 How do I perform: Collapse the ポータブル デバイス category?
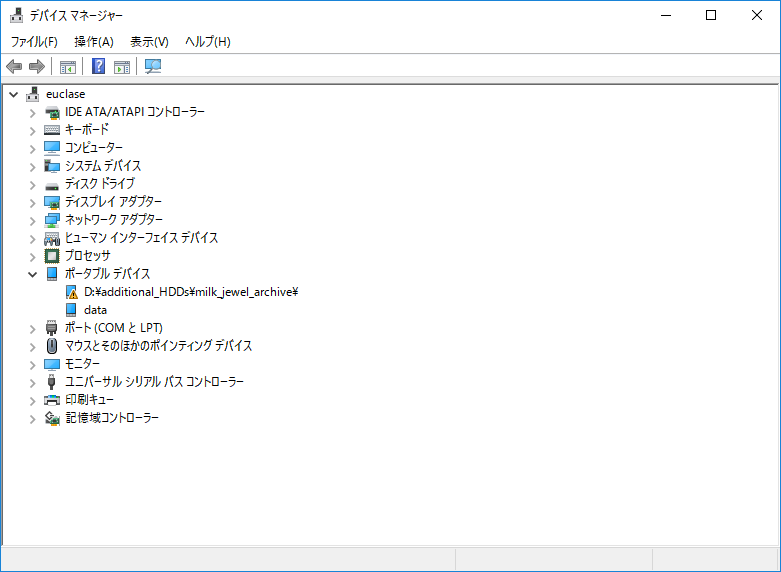[32, 274]
